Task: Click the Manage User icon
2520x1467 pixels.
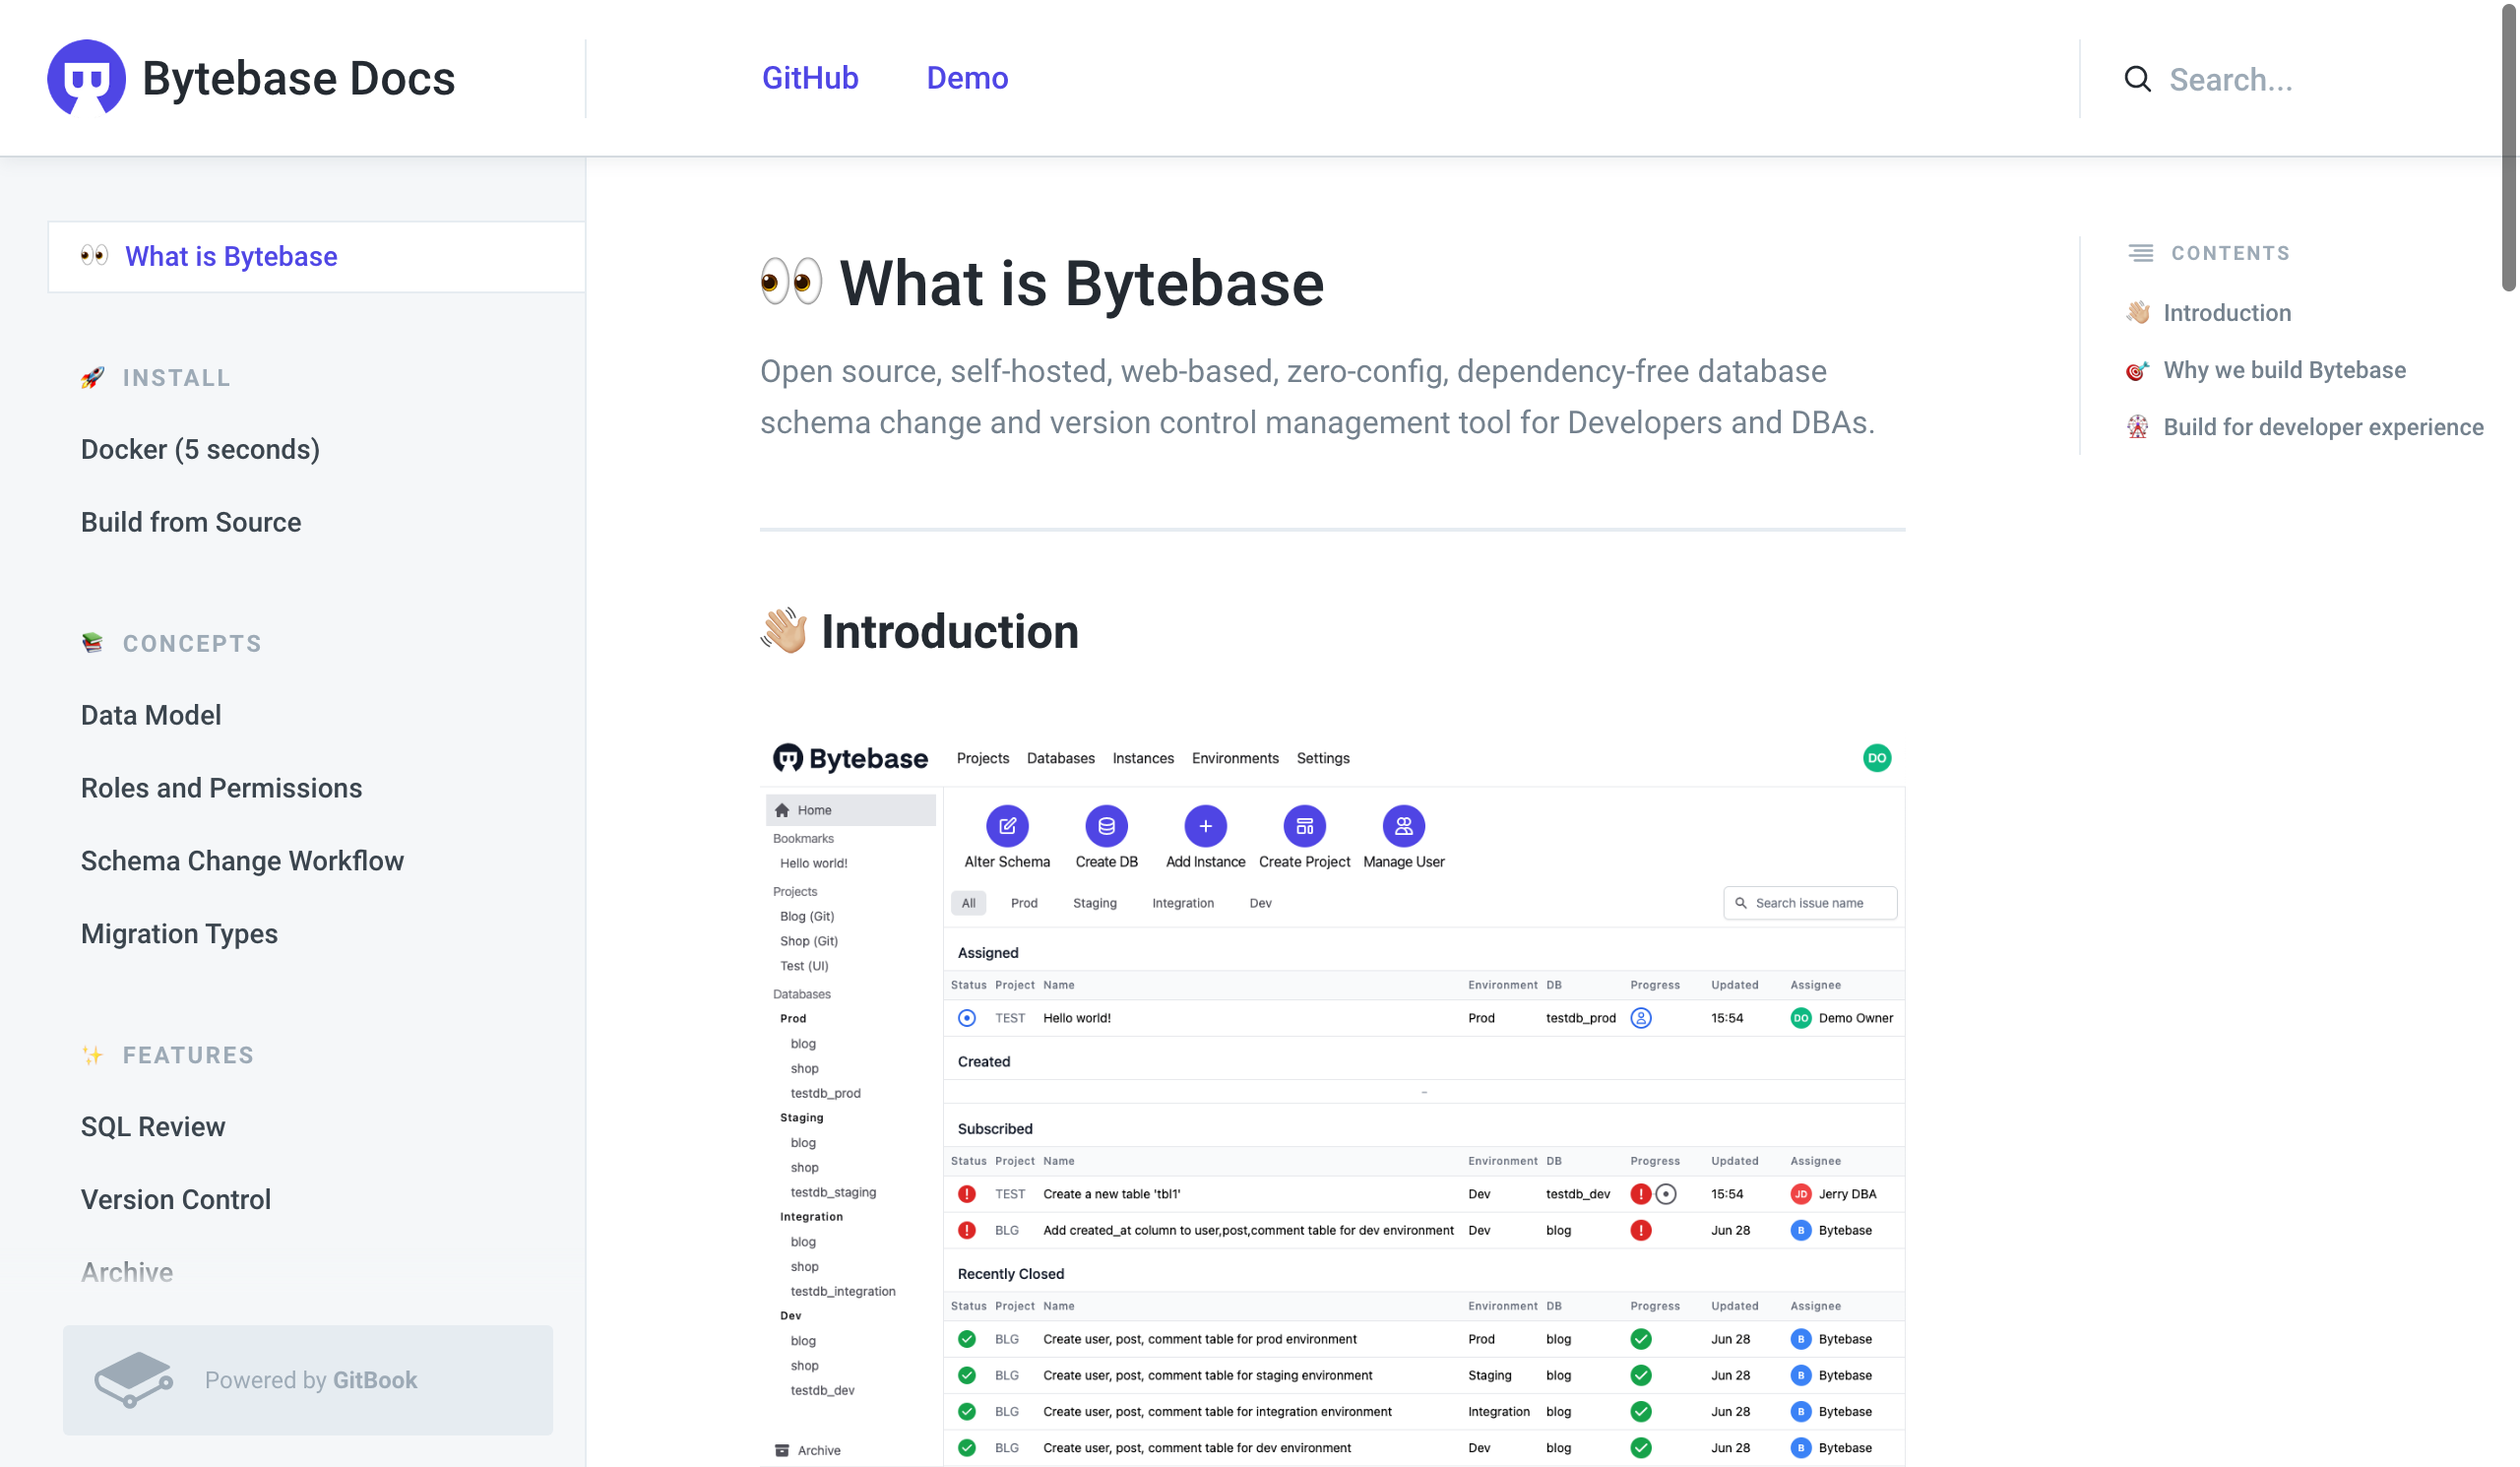Action: coord(1402,825)
